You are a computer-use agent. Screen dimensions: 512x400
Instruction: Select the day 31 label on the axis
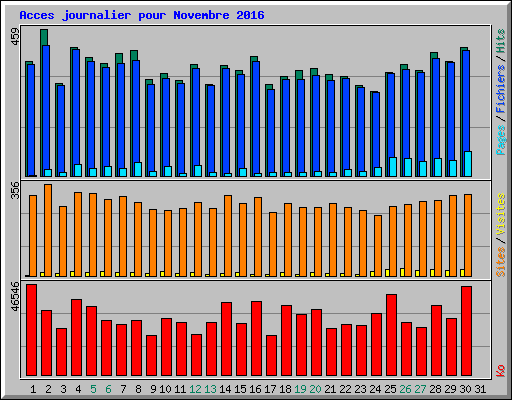pos(480,389)
